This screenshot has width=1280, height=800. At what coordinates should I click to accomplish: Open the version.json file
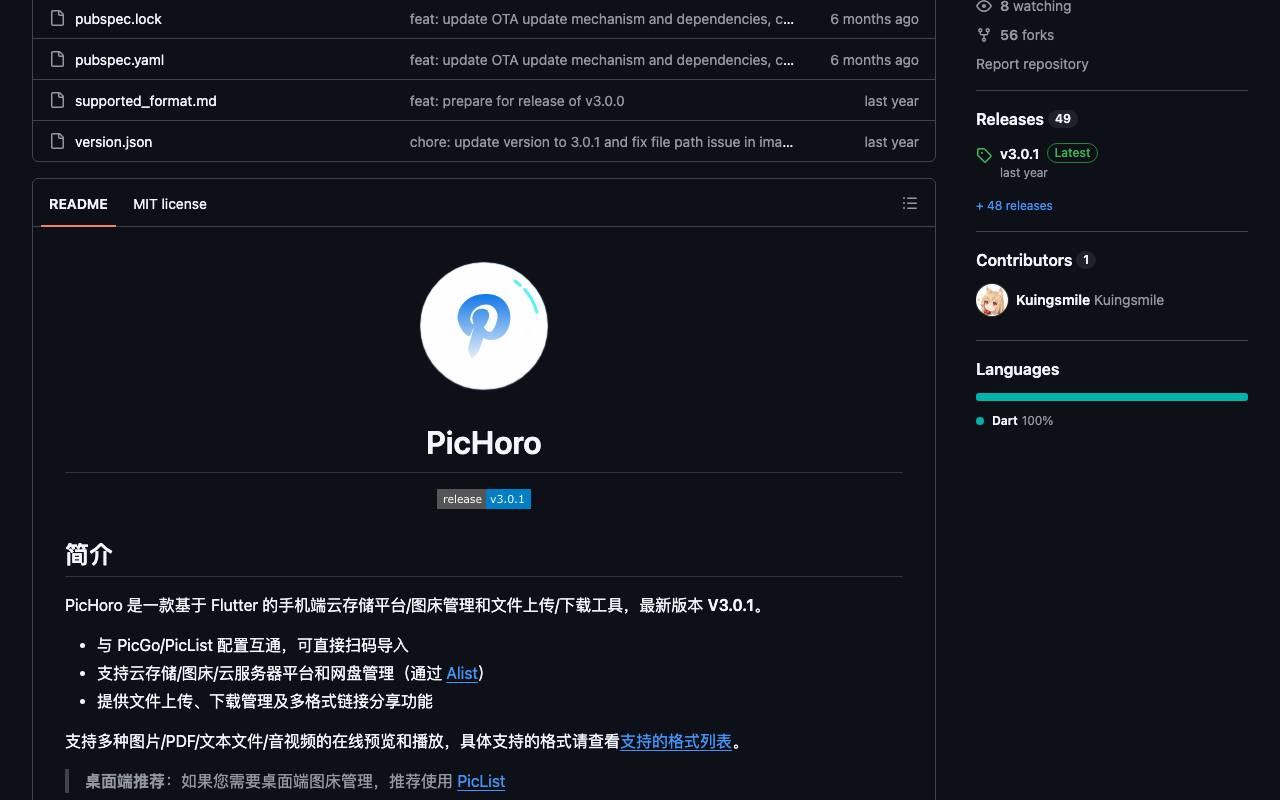(114, 142)
